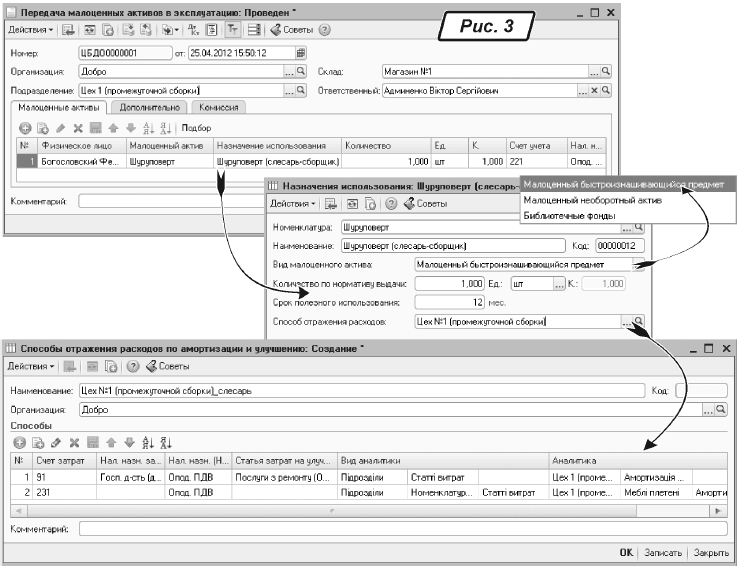Click the search icon next to Номенклатура Шуруповерт
Screen dimensions: 741x570
tap(640, 227)
